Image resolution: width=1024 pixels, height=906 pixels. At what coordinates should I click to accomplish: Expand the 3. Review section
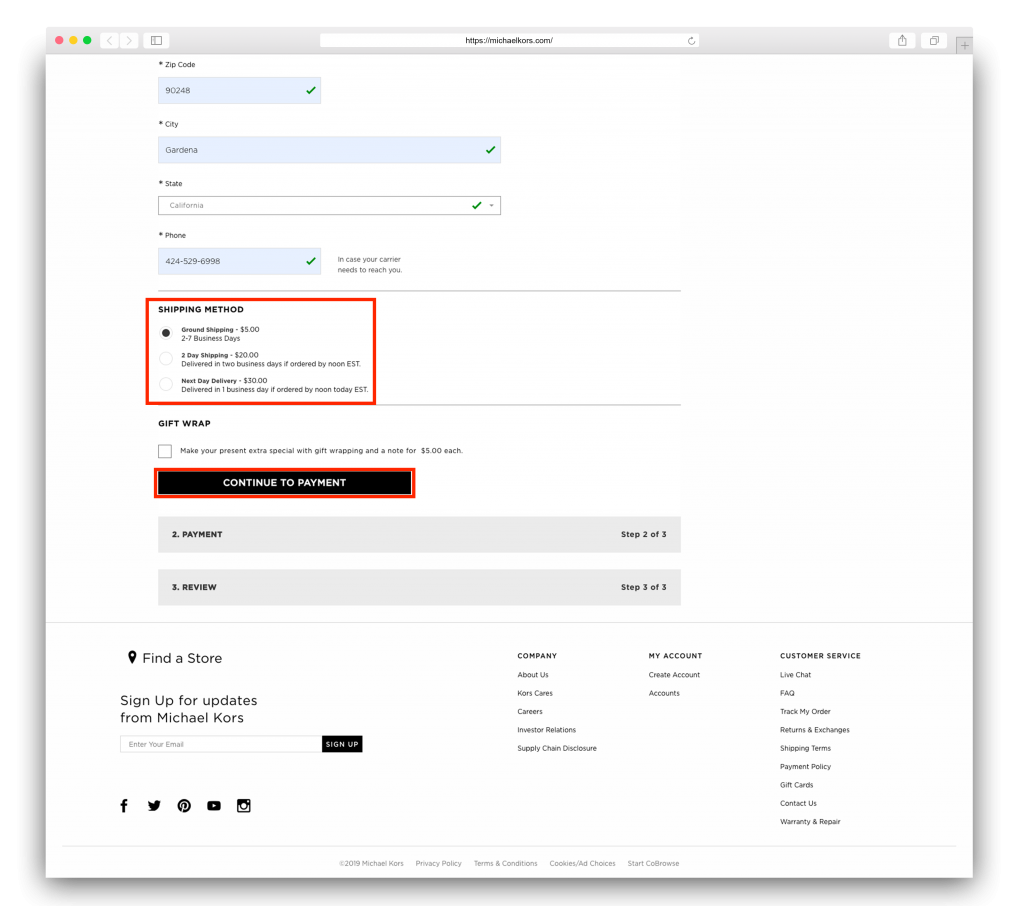419,587
